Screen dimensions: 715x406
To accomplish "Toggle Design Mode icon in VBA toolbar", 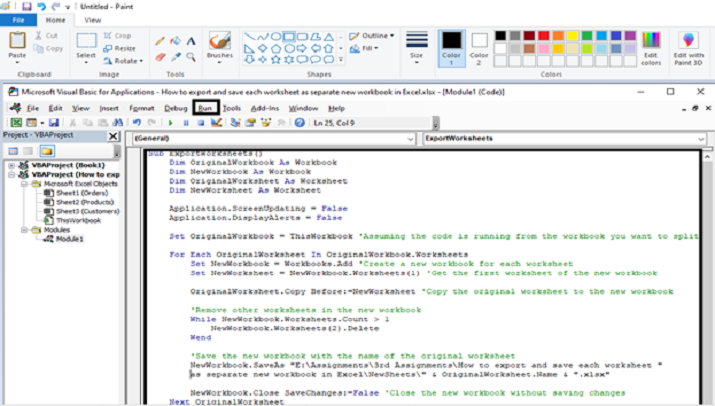I will tap(217, 123).
